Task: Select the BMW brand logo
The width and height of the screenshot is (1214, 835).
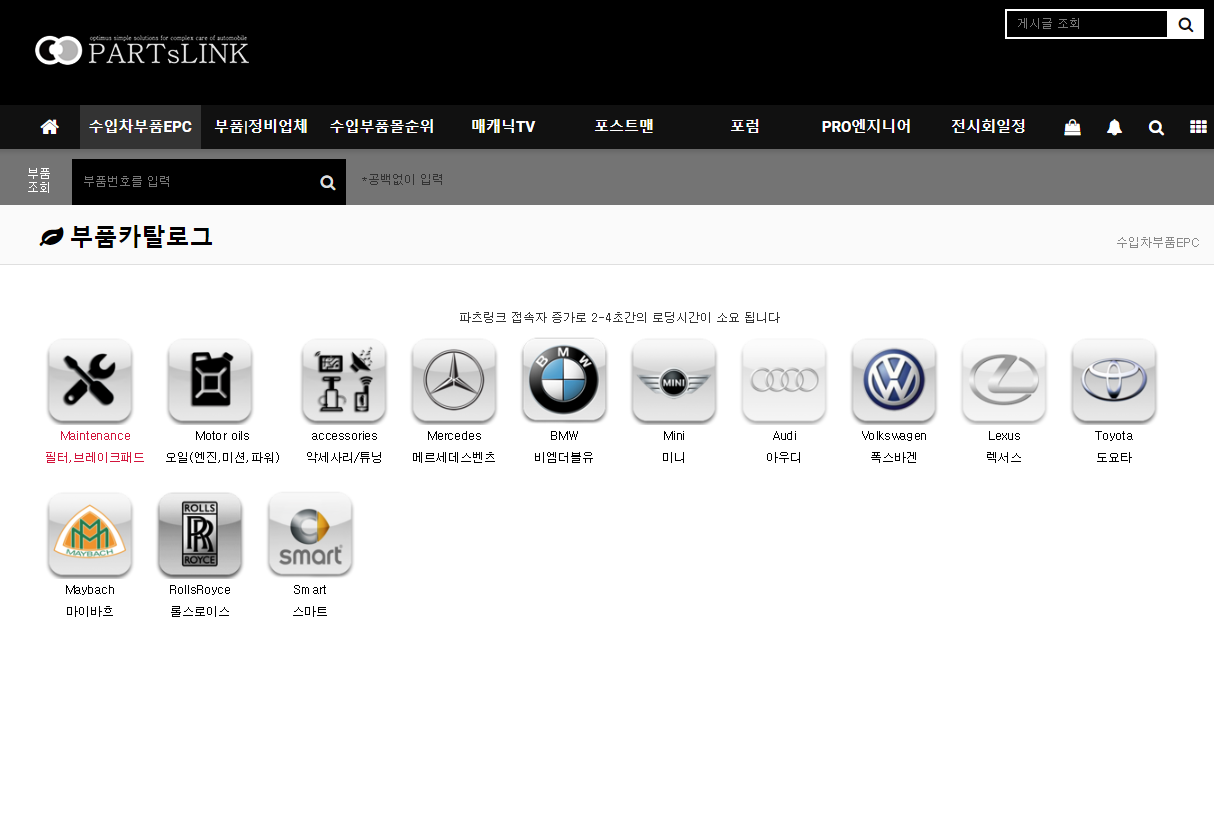Action: click(564, 381)
